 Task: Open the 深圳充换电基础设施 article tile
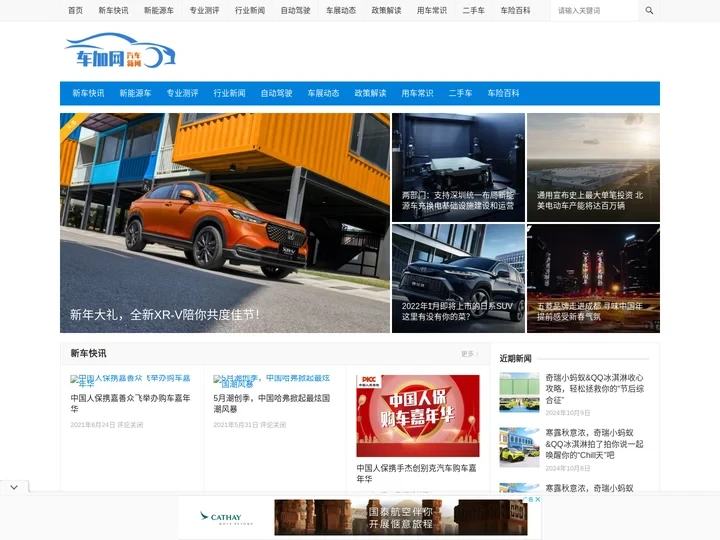[458, 168]
